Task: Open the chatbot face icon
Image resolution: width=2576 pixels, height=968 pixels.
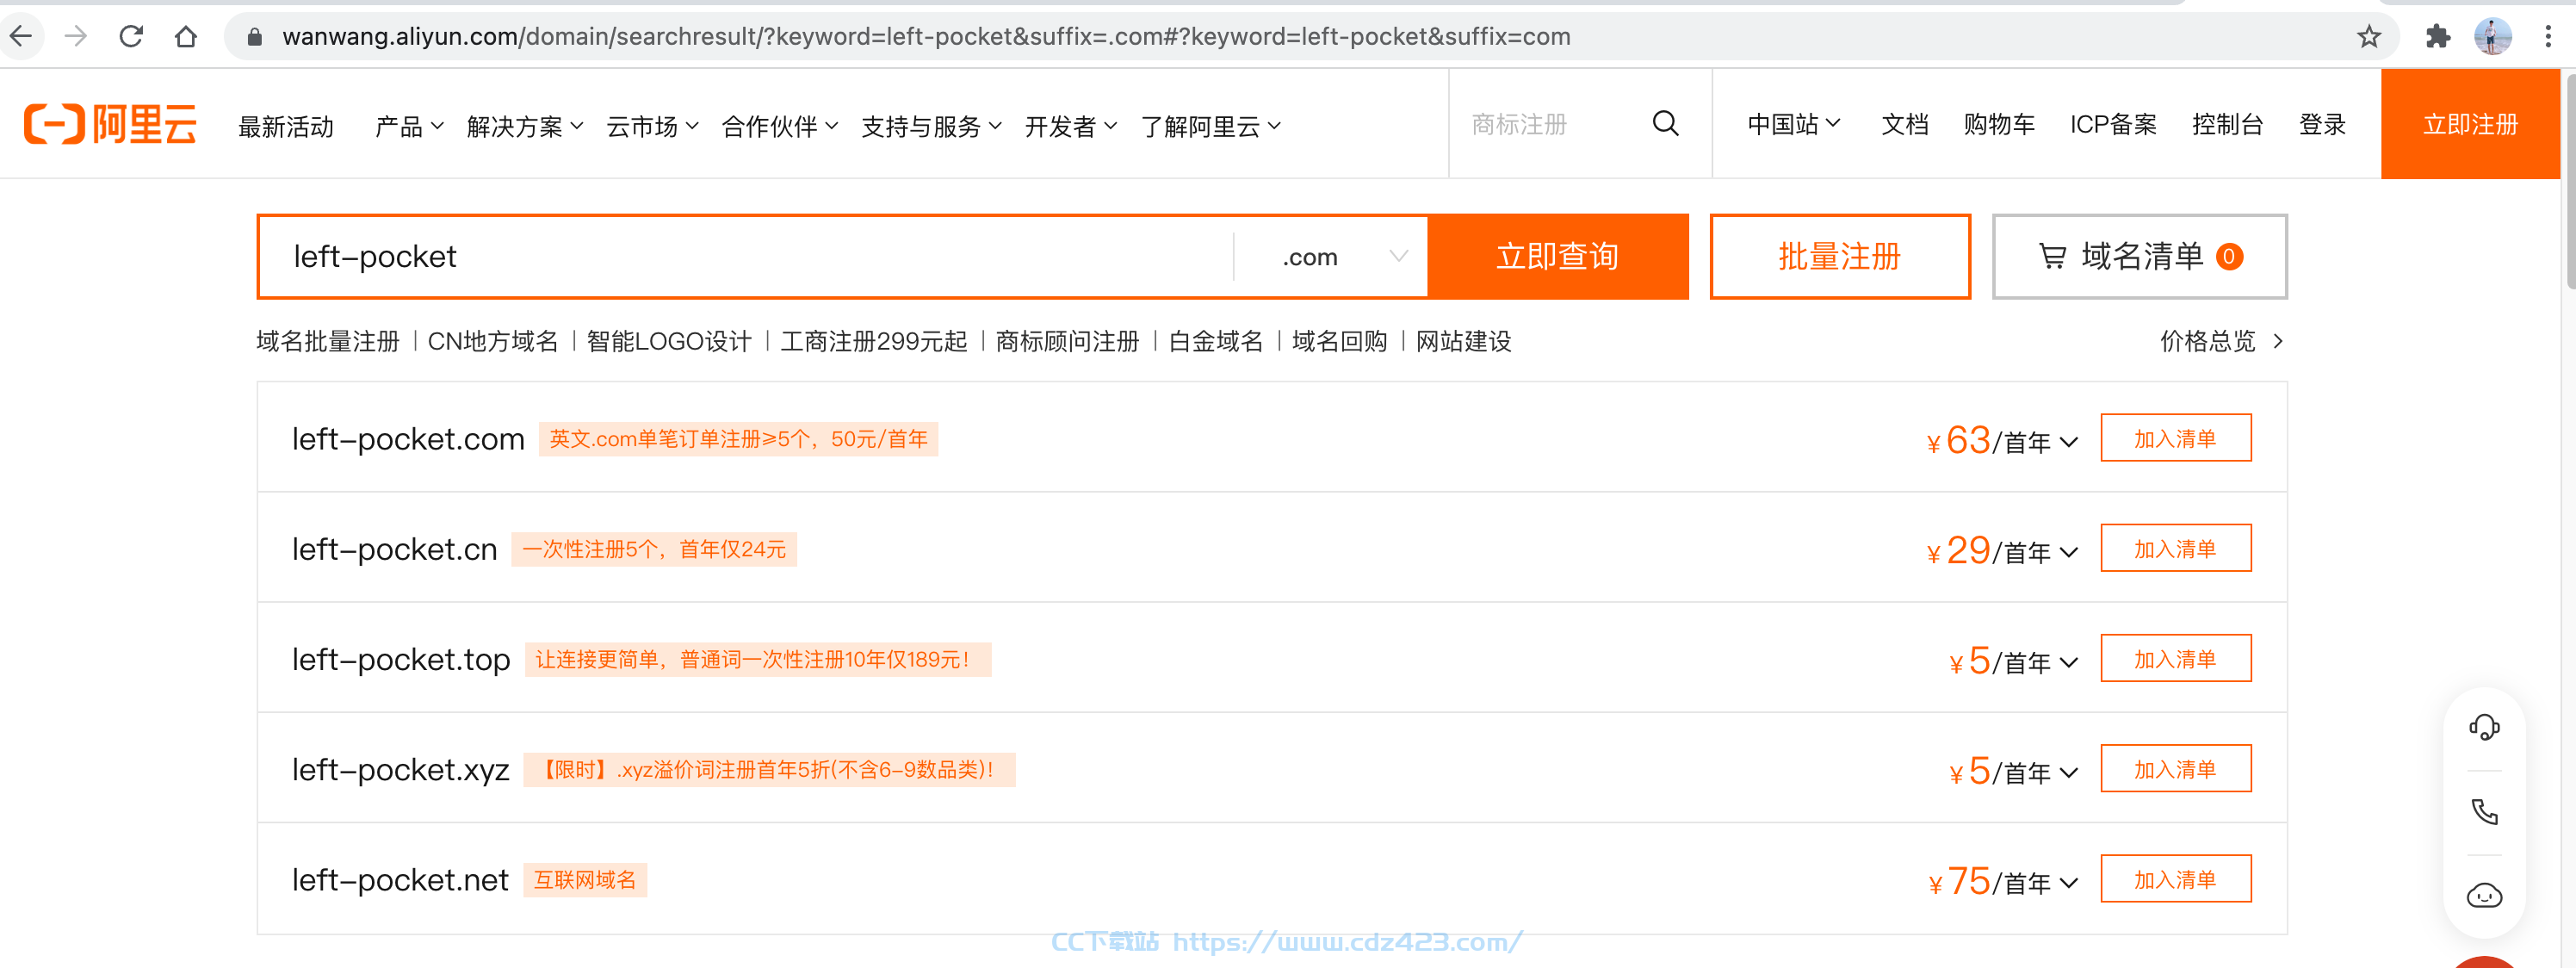Action: click(x=2484, y=895)
